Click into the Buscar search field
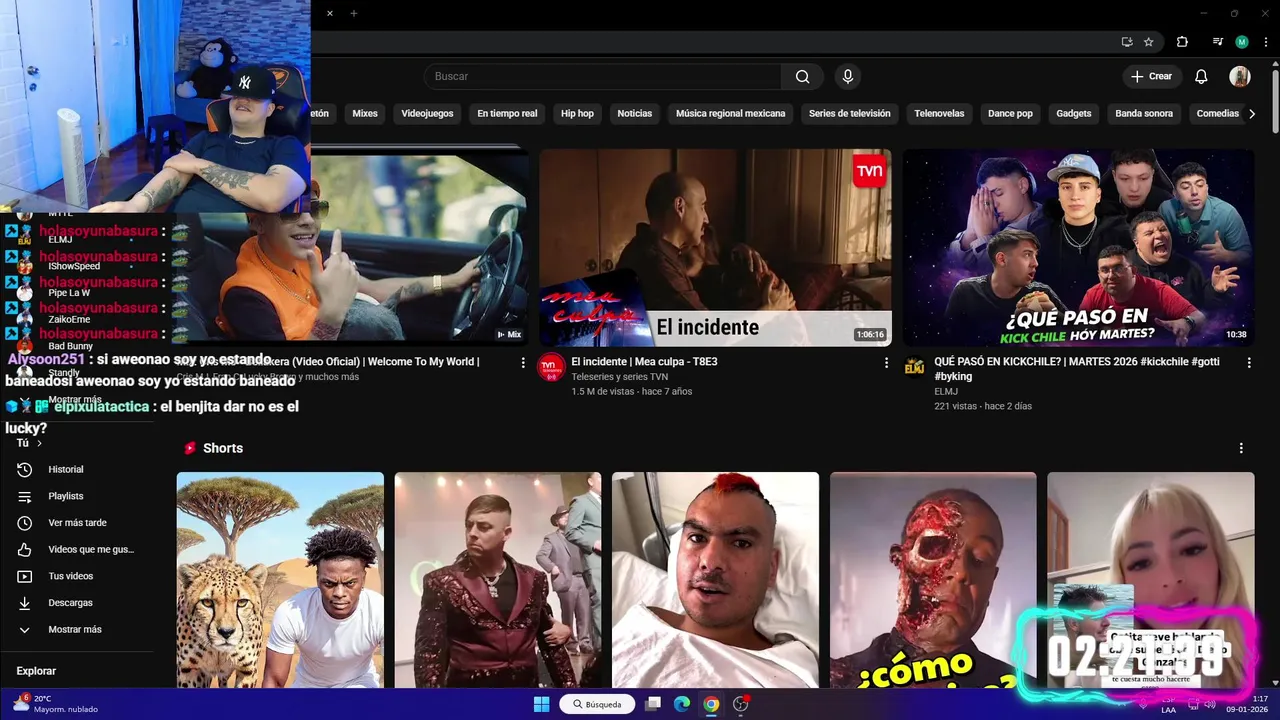1280x720 pixels. tap(603, 76)
